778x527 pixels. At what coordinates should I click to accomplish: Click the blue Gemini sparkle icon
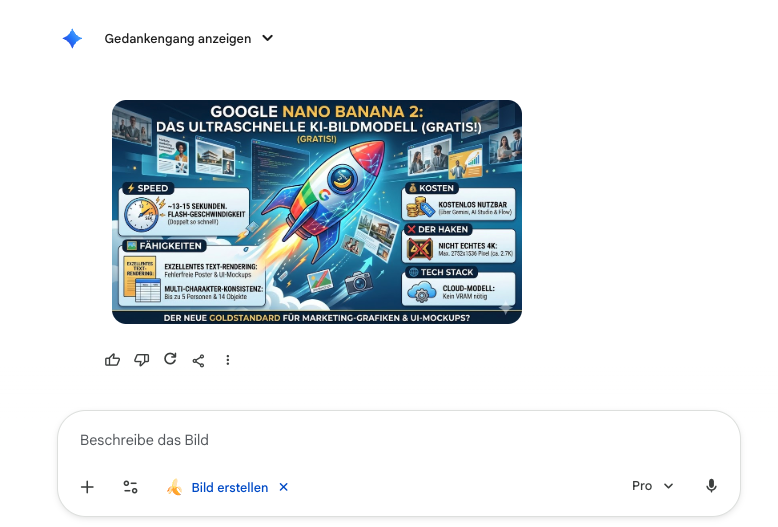(72, 39)
